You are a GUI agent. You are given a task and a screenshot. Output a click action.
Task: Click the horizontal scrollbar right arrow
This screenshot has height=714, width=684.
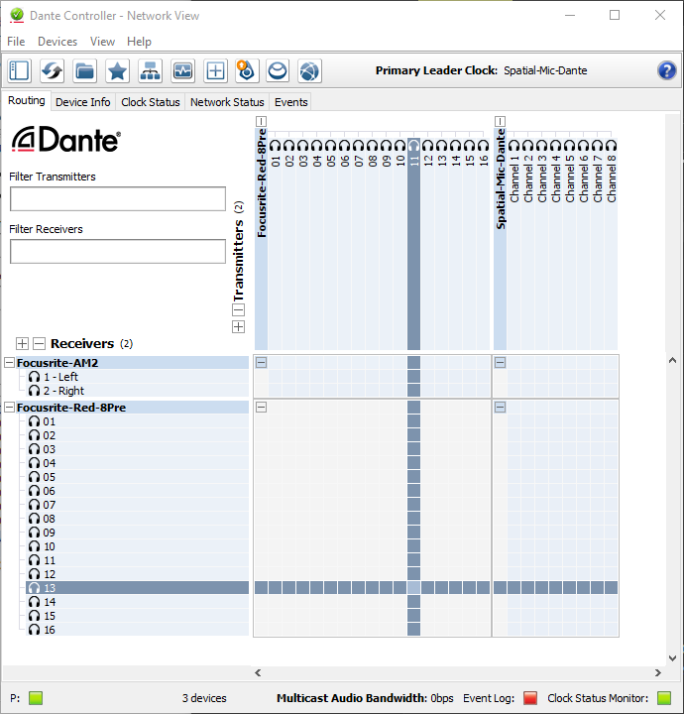point(658,673)
